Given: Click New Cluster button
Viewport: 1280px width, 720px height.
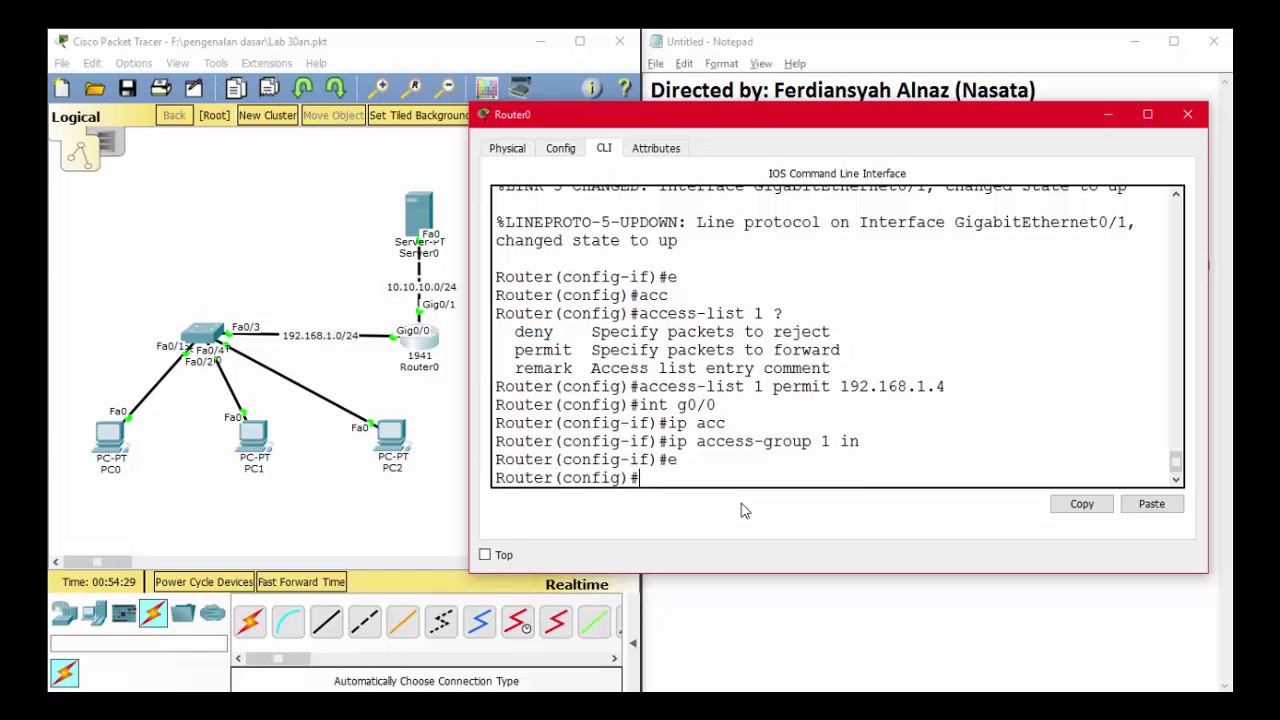Looking at the screenshot, I should (x=267, y=116).
